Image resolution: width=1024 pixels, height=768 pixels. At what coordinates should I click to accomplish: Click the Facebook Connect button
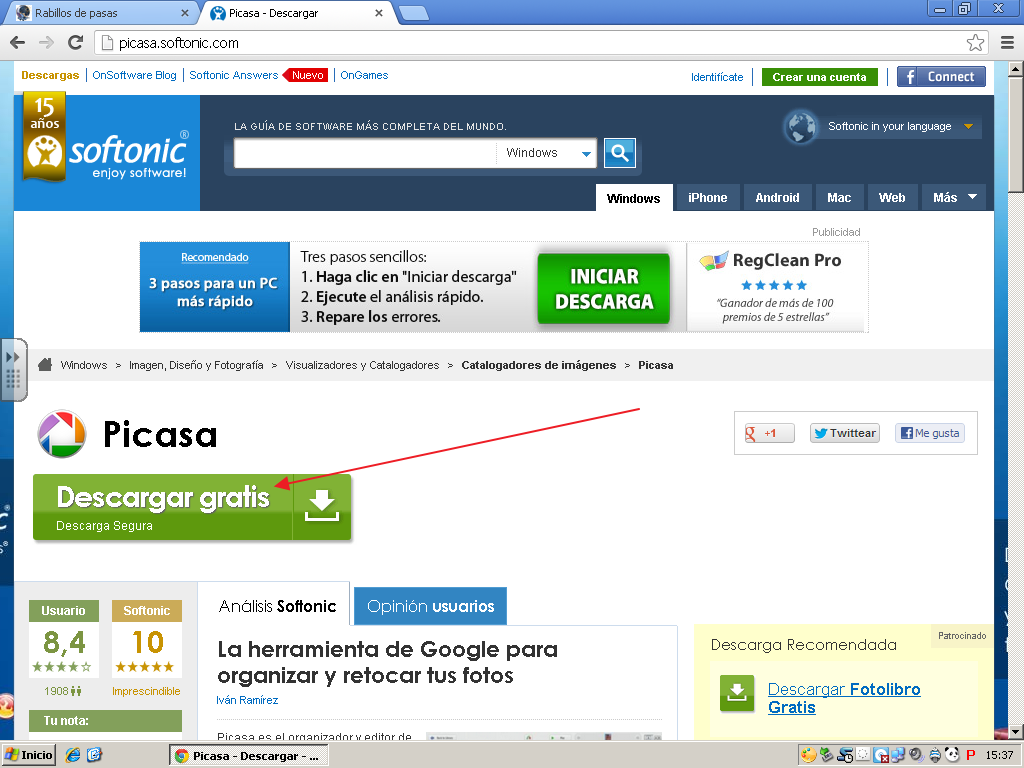point(941,76)
